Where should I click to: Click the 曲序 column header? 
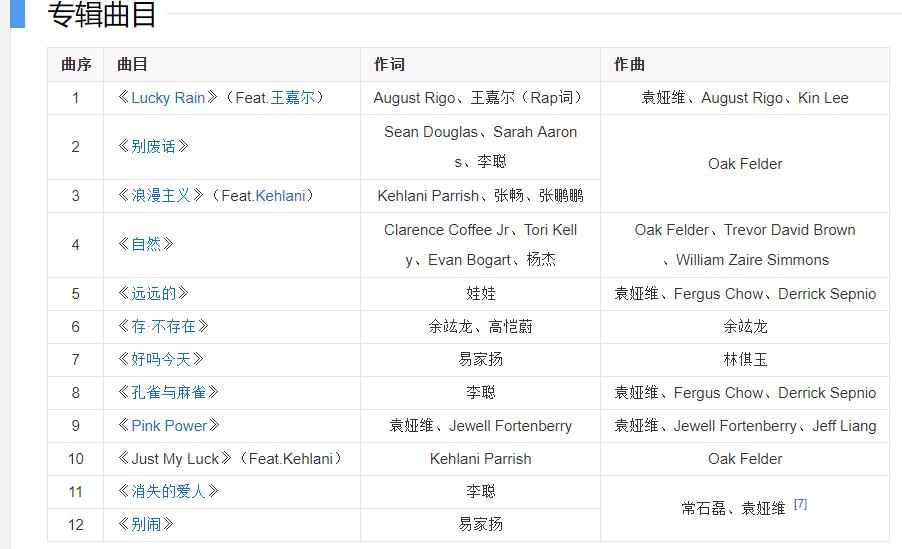point(75,65)
